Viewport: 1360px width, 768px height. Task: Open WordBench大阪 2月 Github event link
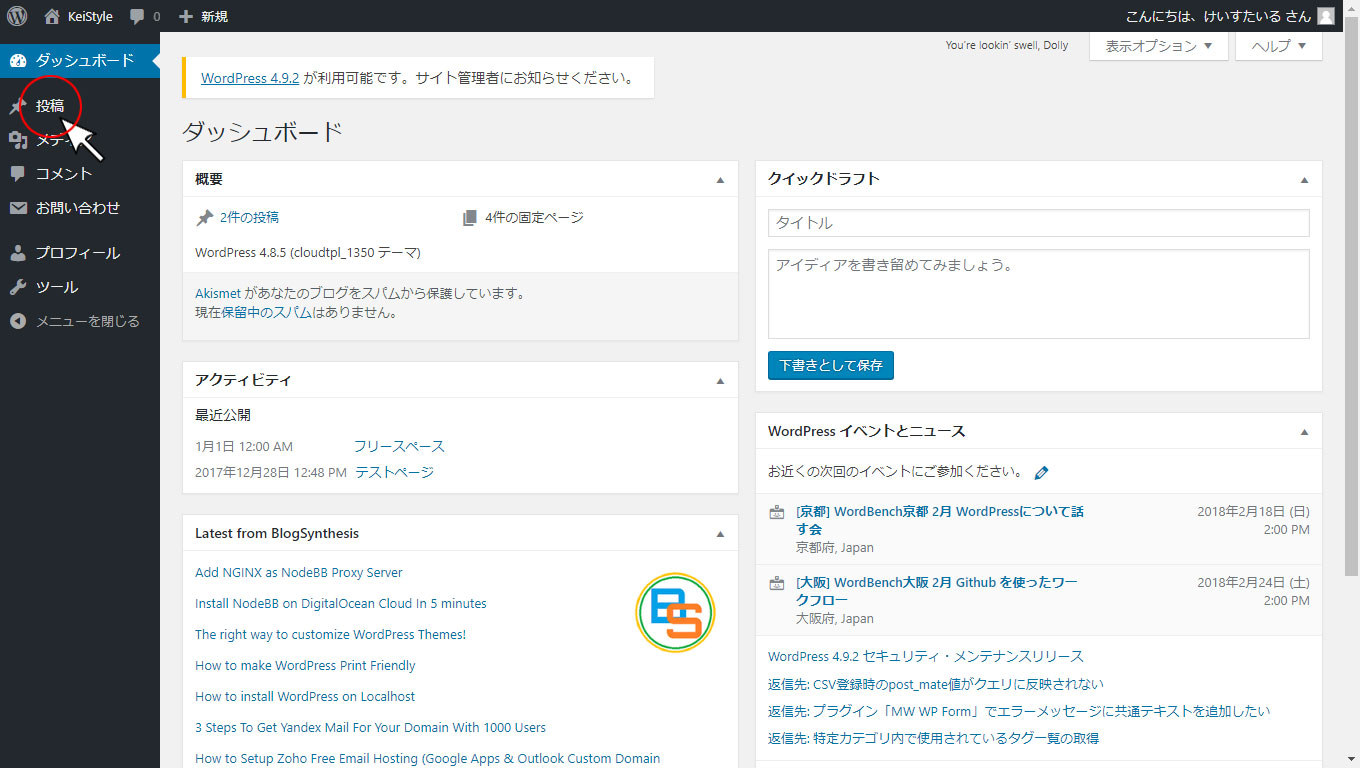(x=937, y=591)
